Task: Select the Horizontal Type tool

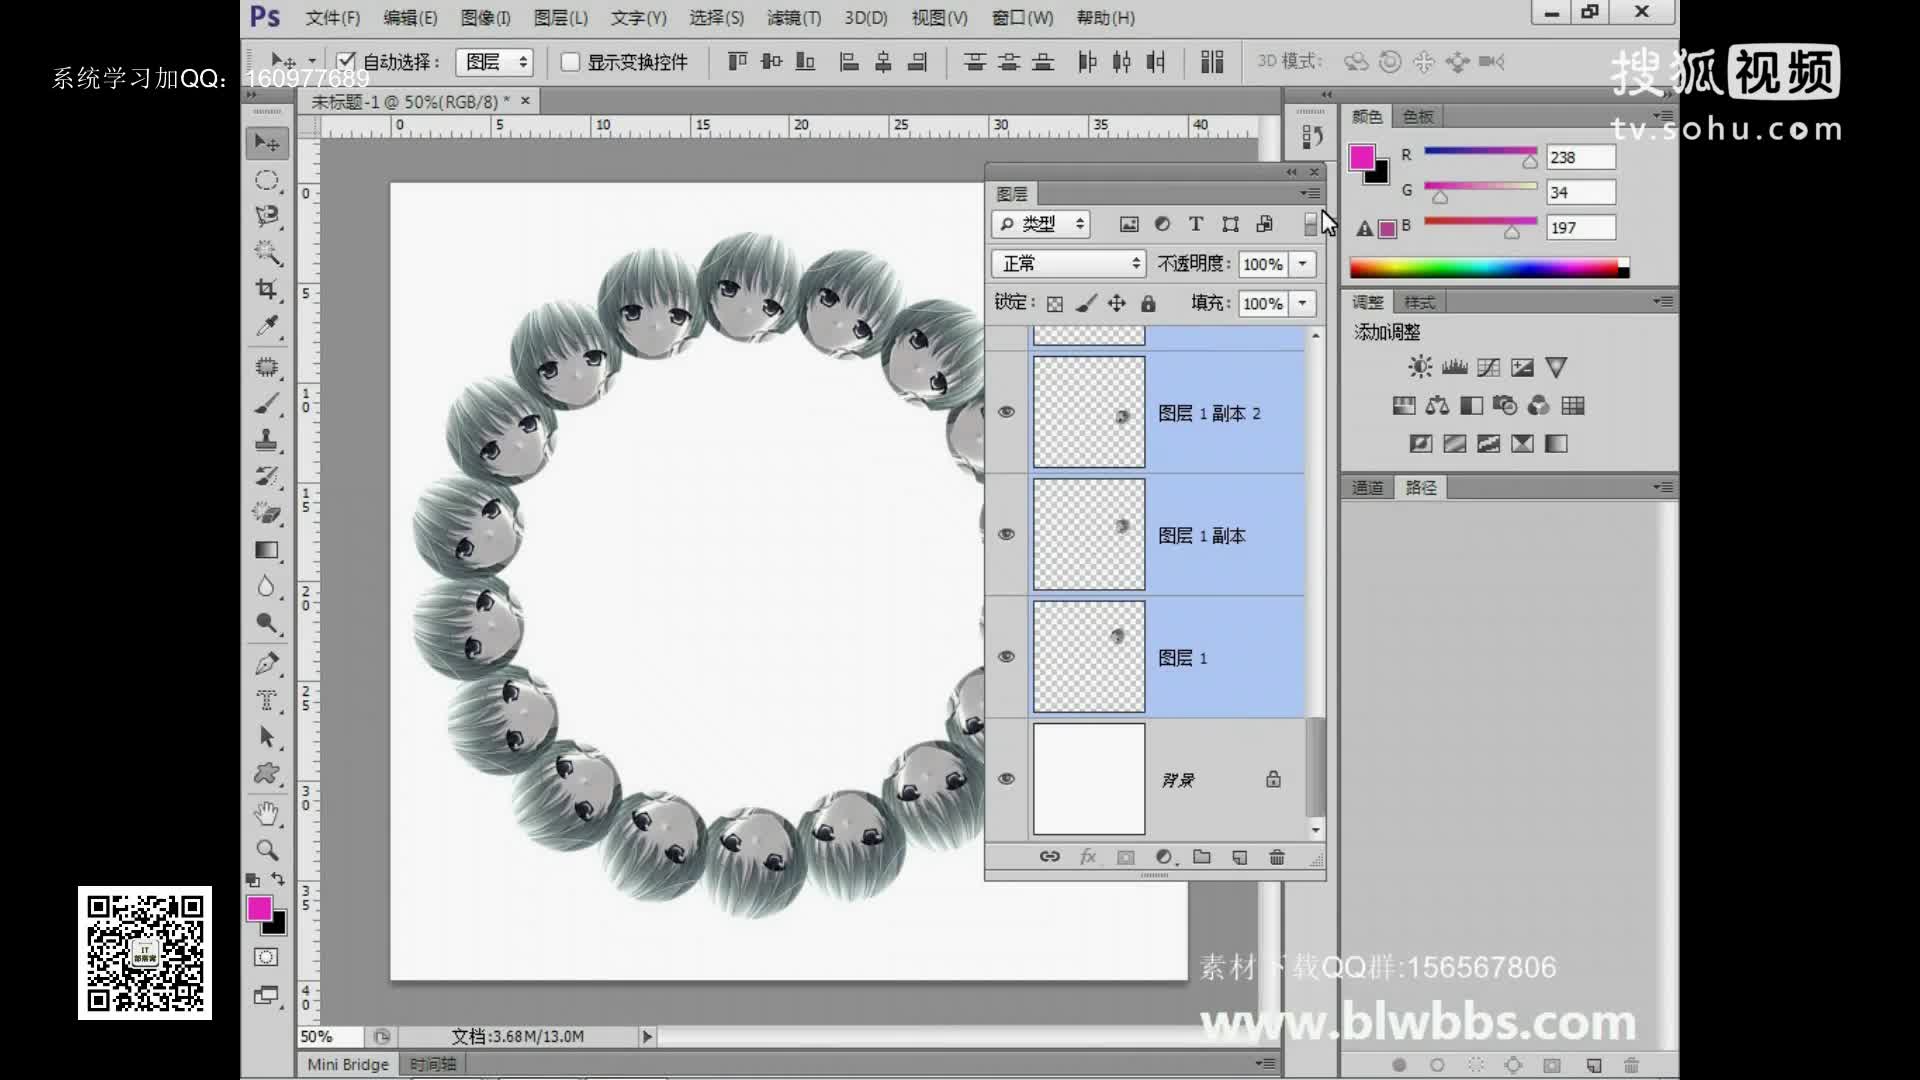Action: [x=267, y=700]
